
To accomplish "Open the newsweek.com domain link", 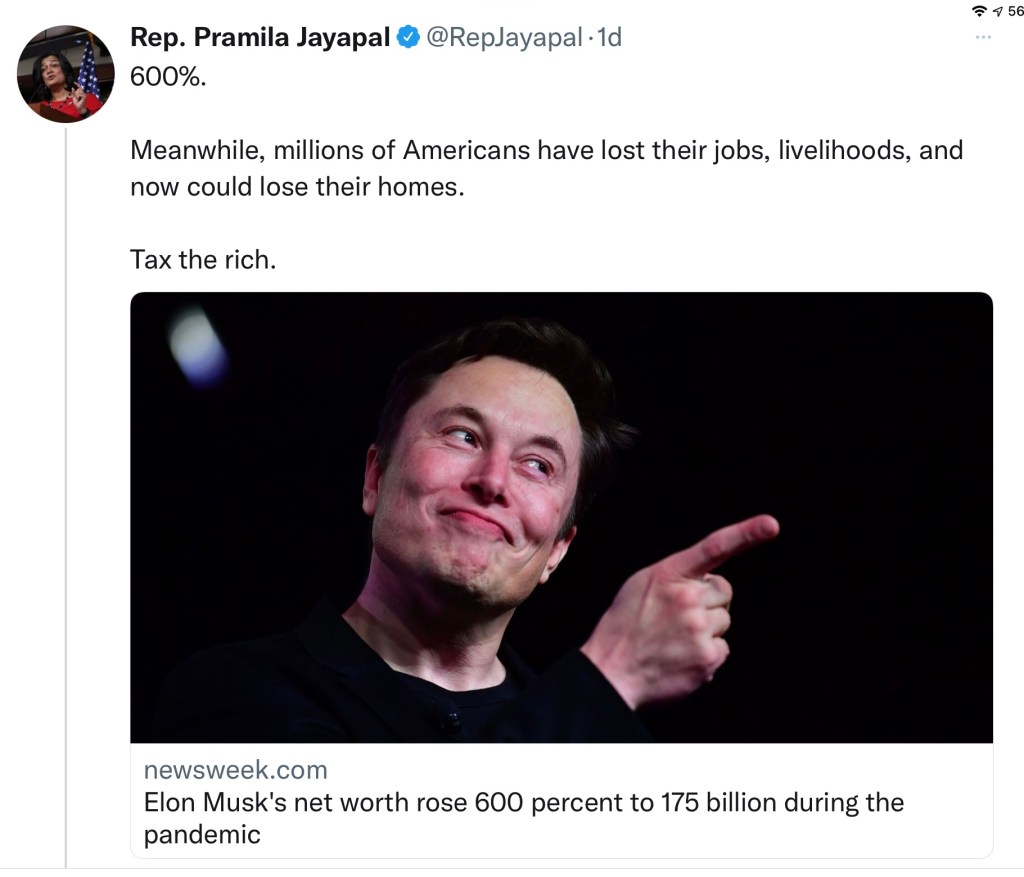I will pyautogui.click(x=235, y=769).
